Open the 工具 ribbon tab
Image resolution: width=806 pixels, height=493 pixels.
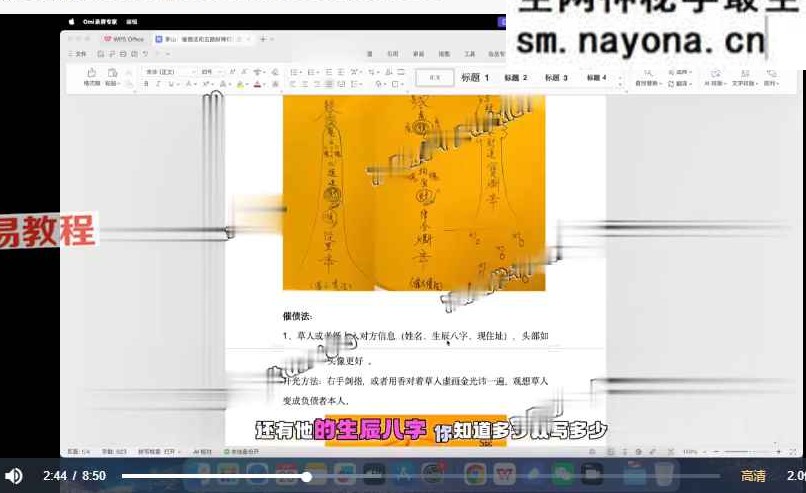pos(470,53)
